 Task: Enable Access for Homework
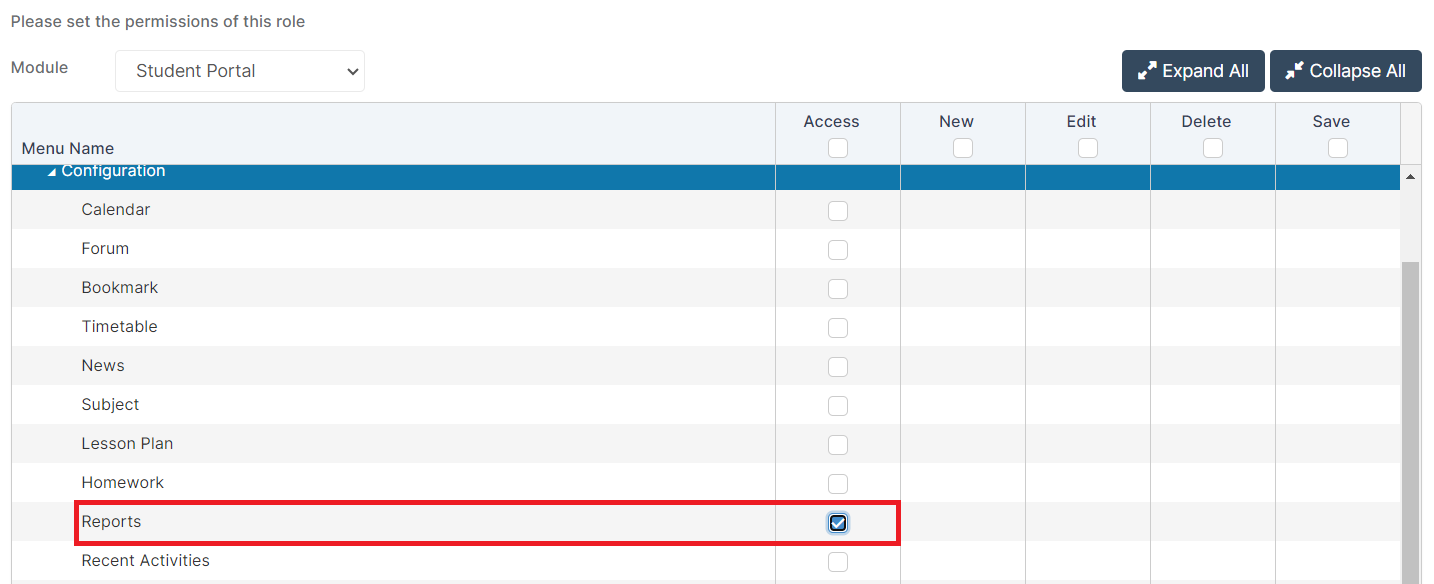[838, 484]
